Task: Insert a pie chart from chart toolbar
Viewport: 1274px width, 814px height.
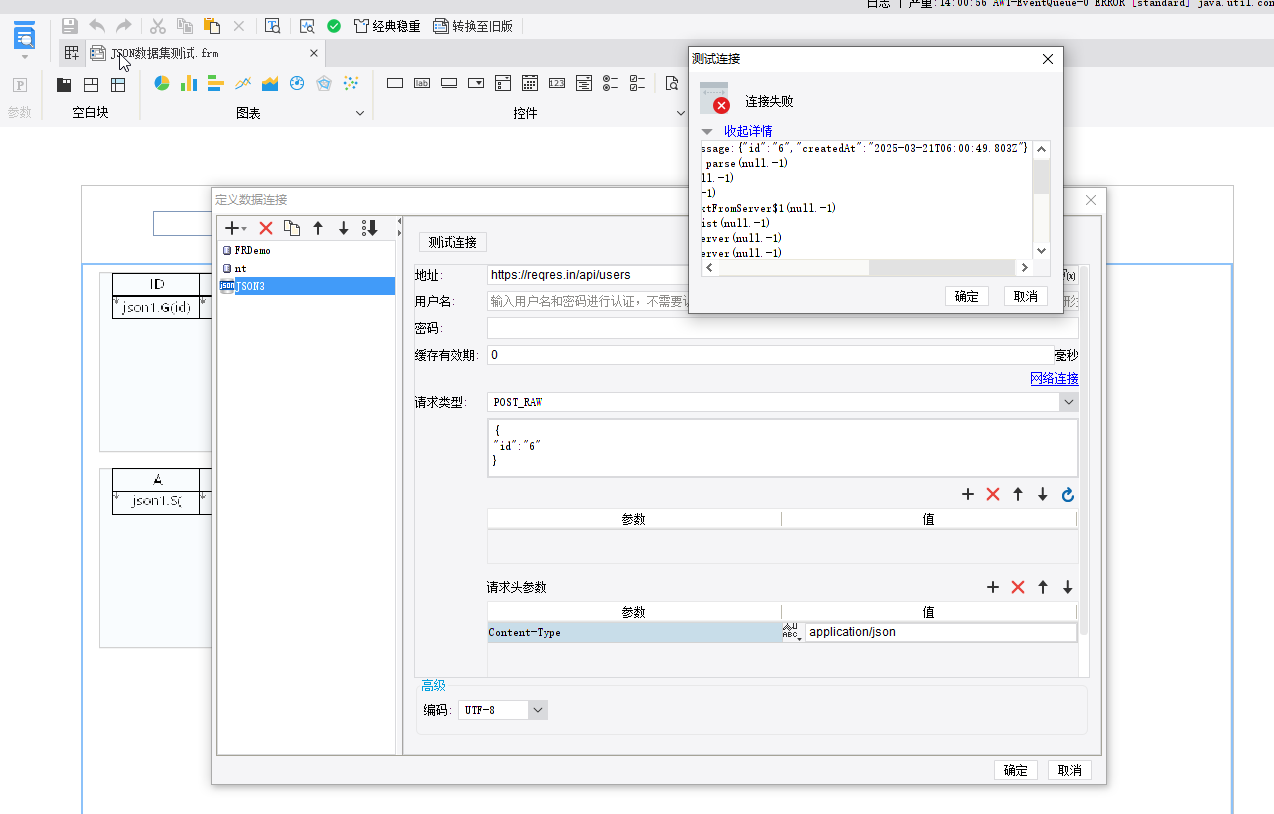Action: [x=161, y=83]
